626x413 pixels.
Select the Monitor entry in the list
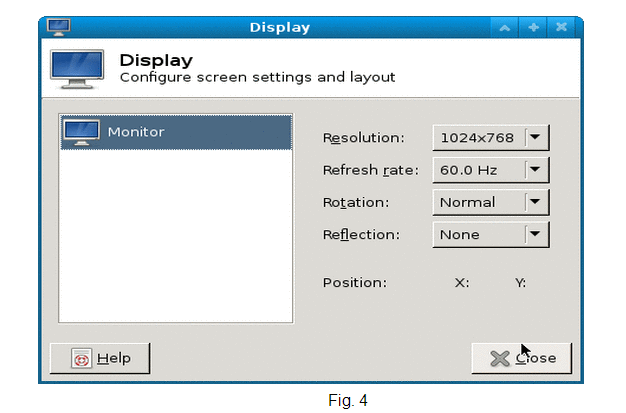click(176, 132)
